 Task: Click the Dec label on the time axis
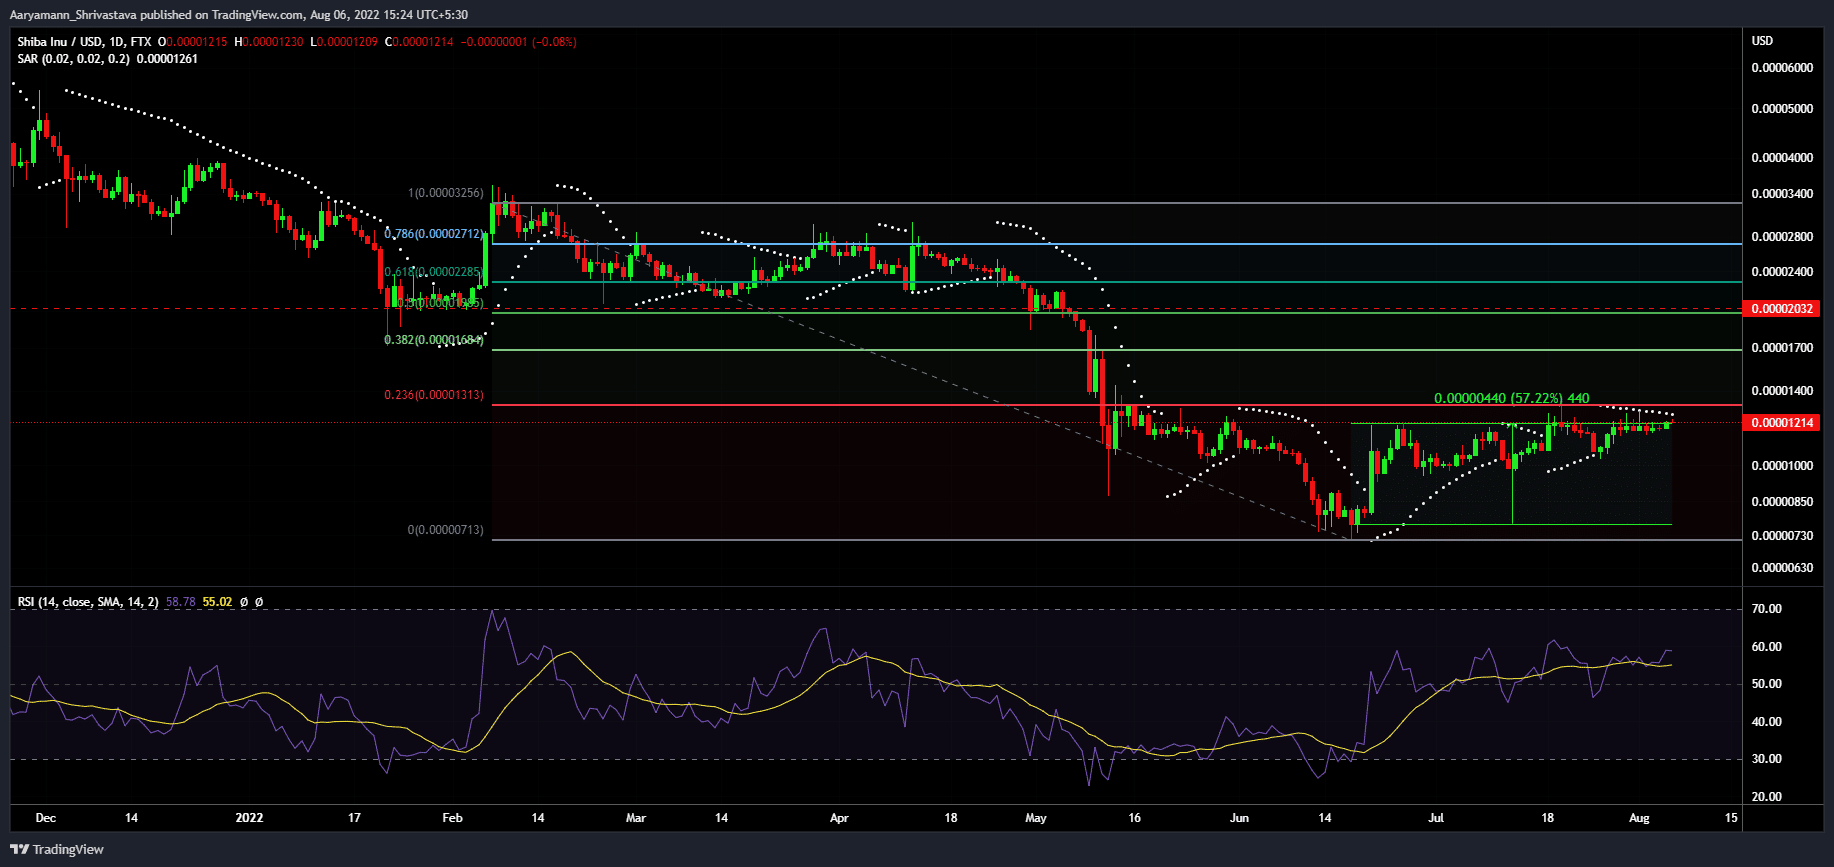point(46,818)
